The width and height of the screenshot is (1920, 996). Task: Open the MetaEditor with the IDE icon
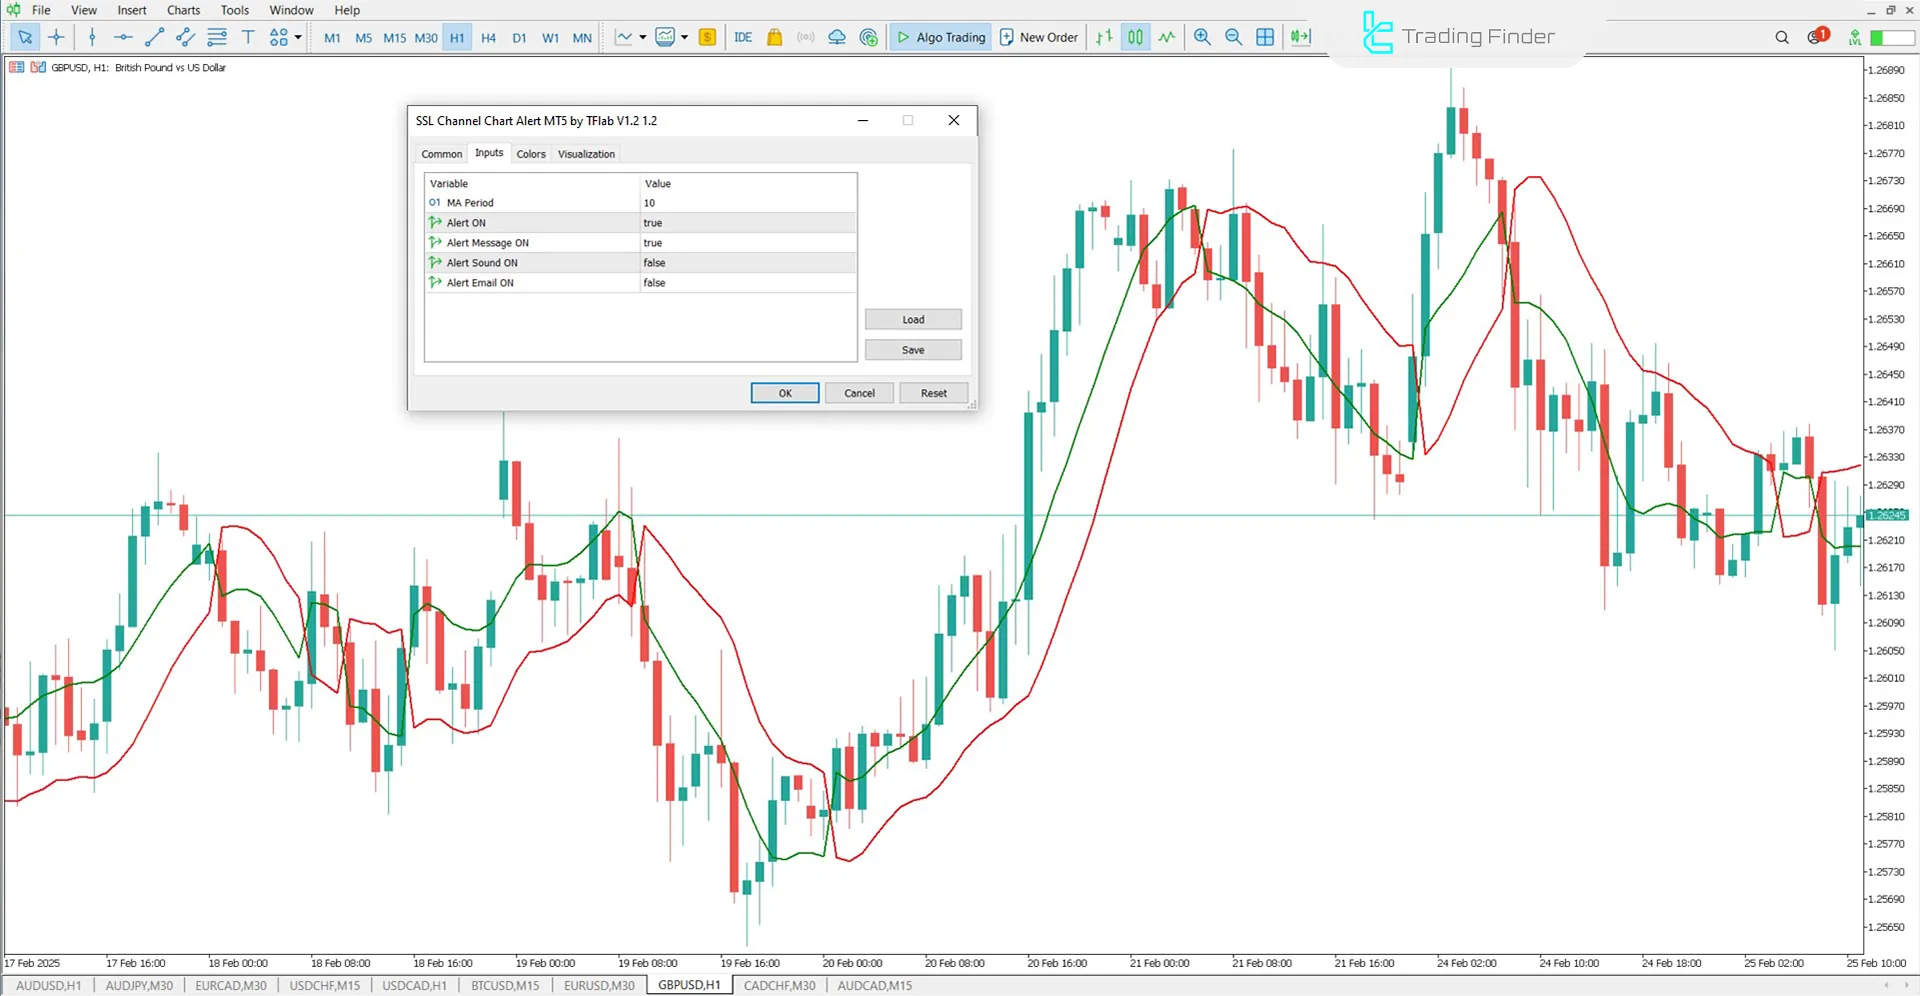coord(743,37)
